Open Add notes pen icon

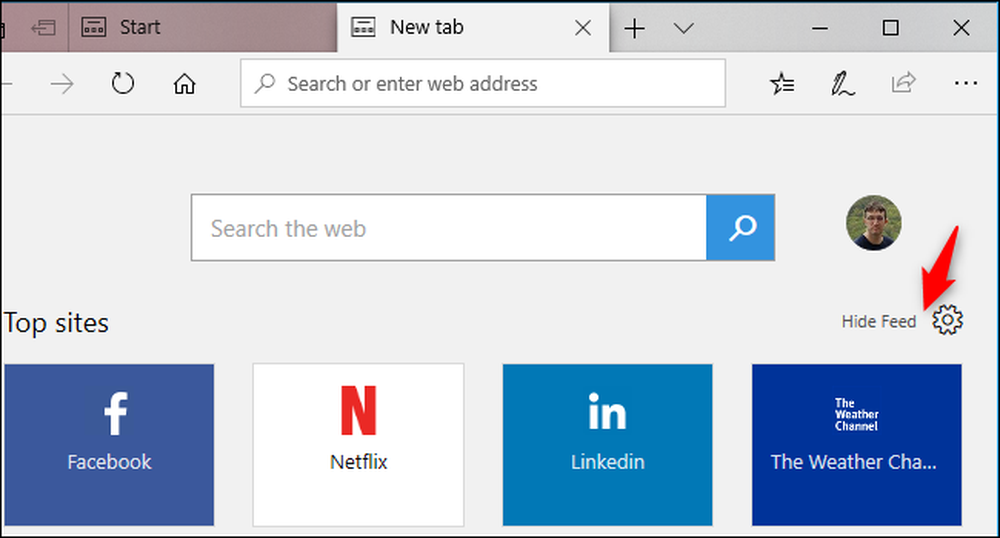pyautogui.click(x=842, y=84)
